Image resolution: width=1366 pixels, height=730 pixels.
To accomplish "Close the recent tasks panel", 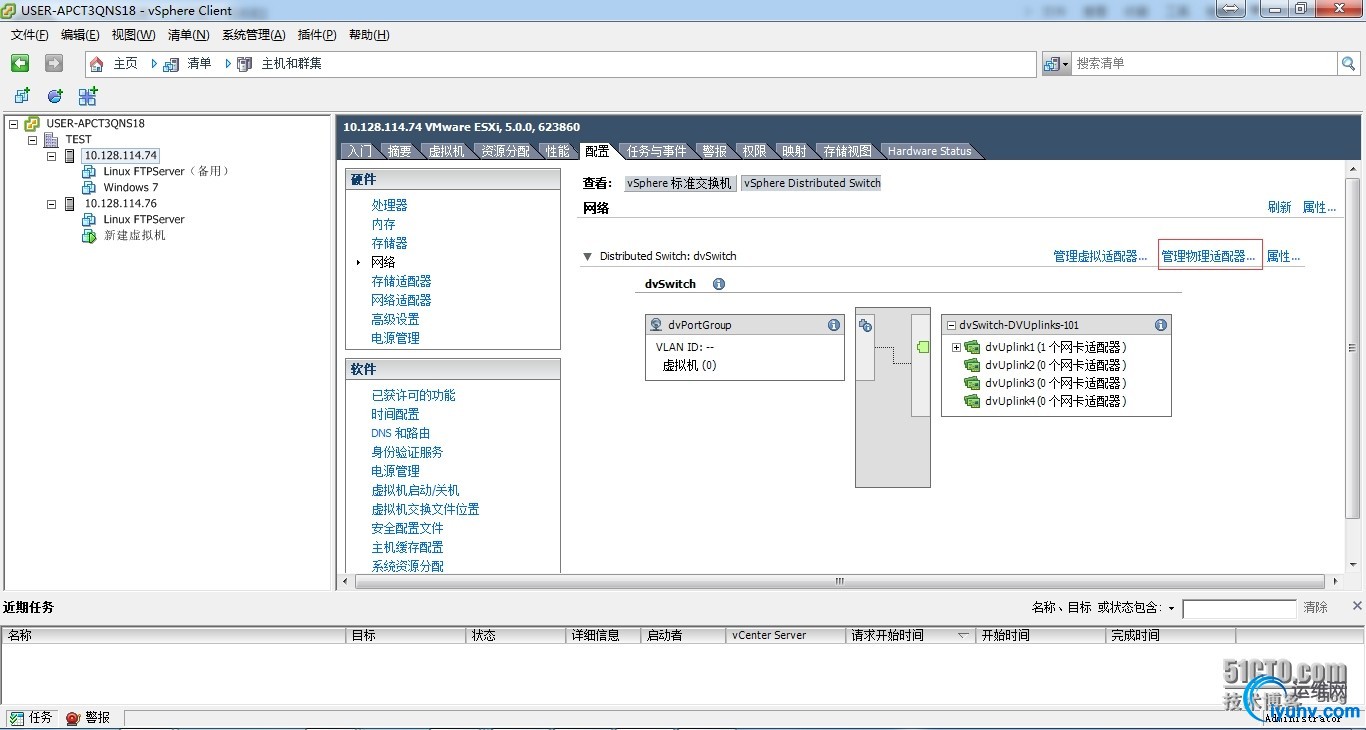I will pyautogui.click(x=1357, y=606).
